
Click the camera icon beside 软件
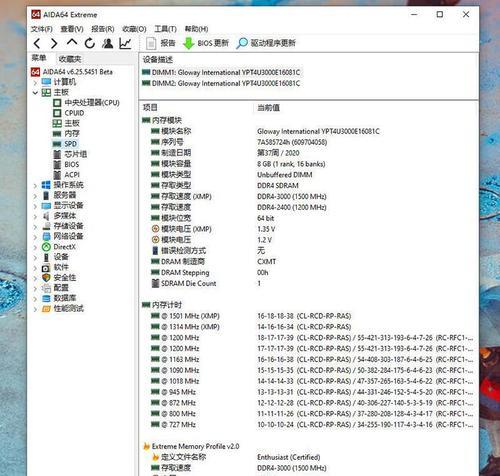coord(46,268)
